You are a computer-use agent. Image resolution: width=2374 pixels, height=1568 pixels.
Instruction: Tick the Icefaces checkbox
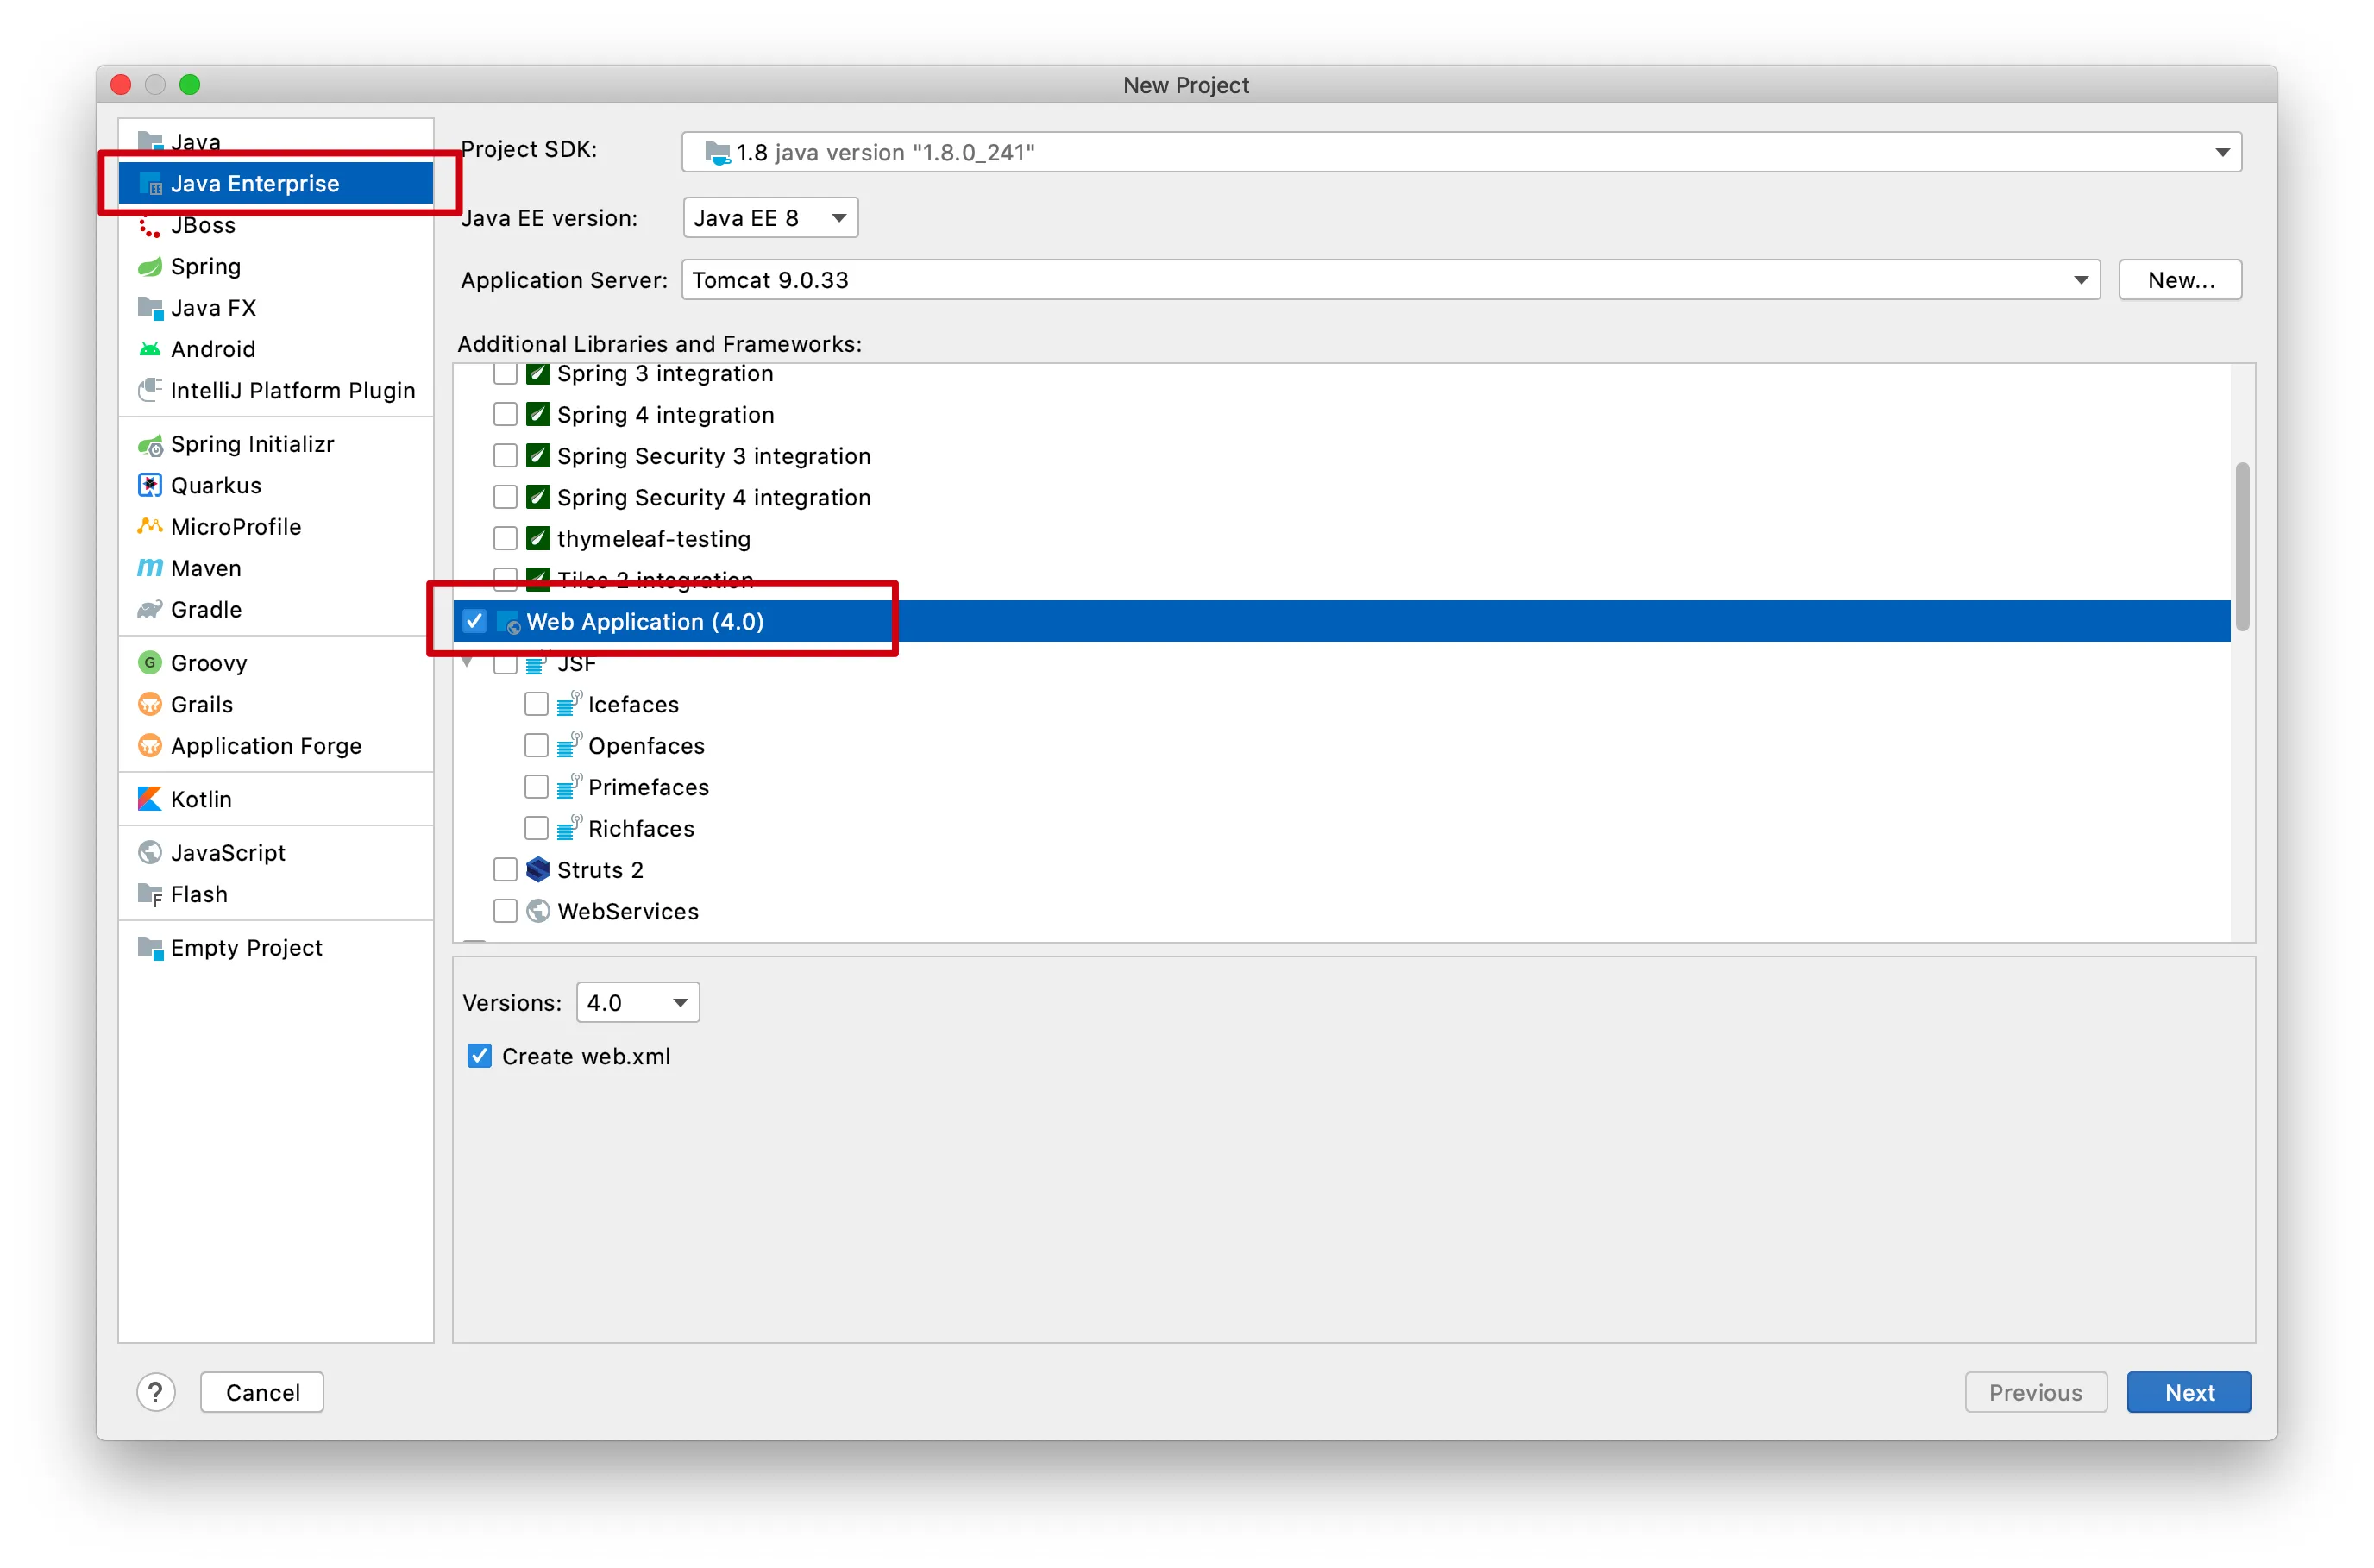pyautogui.click(x=536, y=705)
